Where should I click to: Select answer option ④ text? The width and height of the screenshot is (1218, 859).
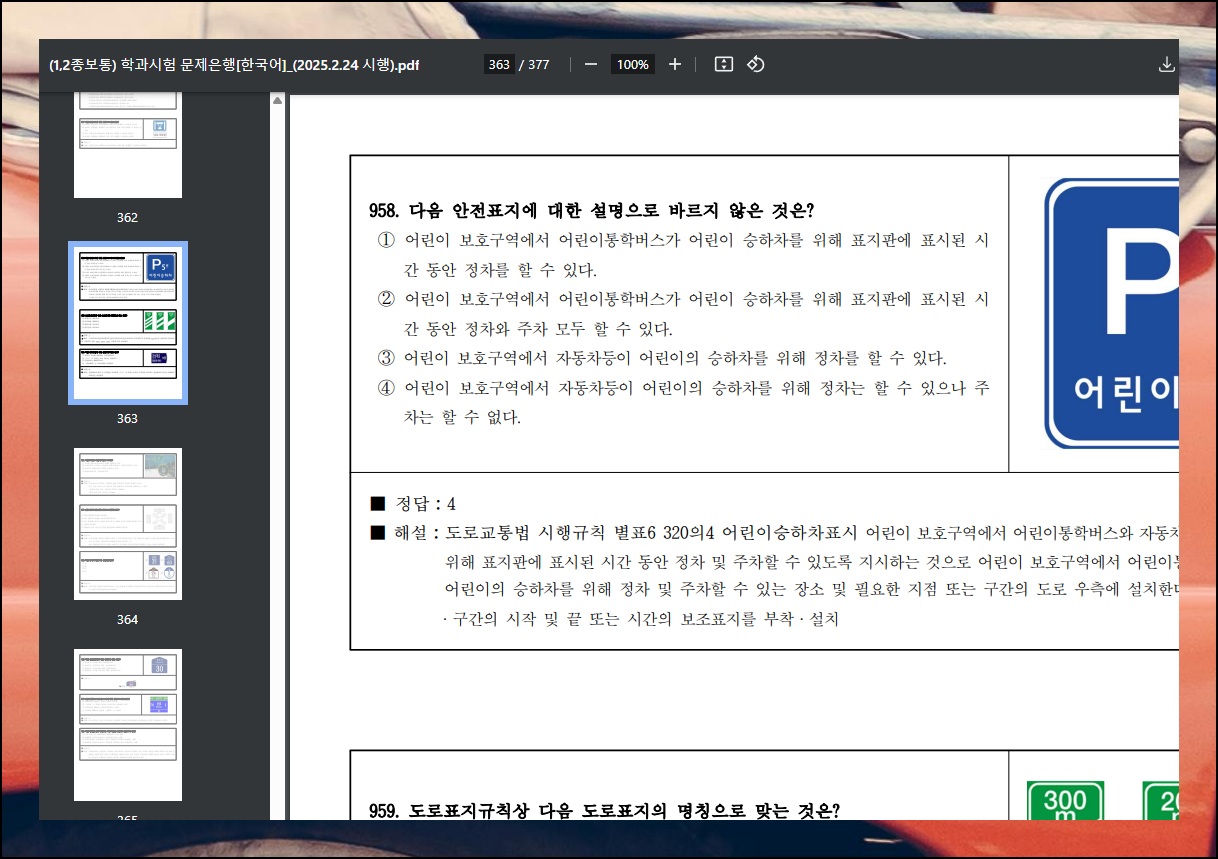(683, 402)
